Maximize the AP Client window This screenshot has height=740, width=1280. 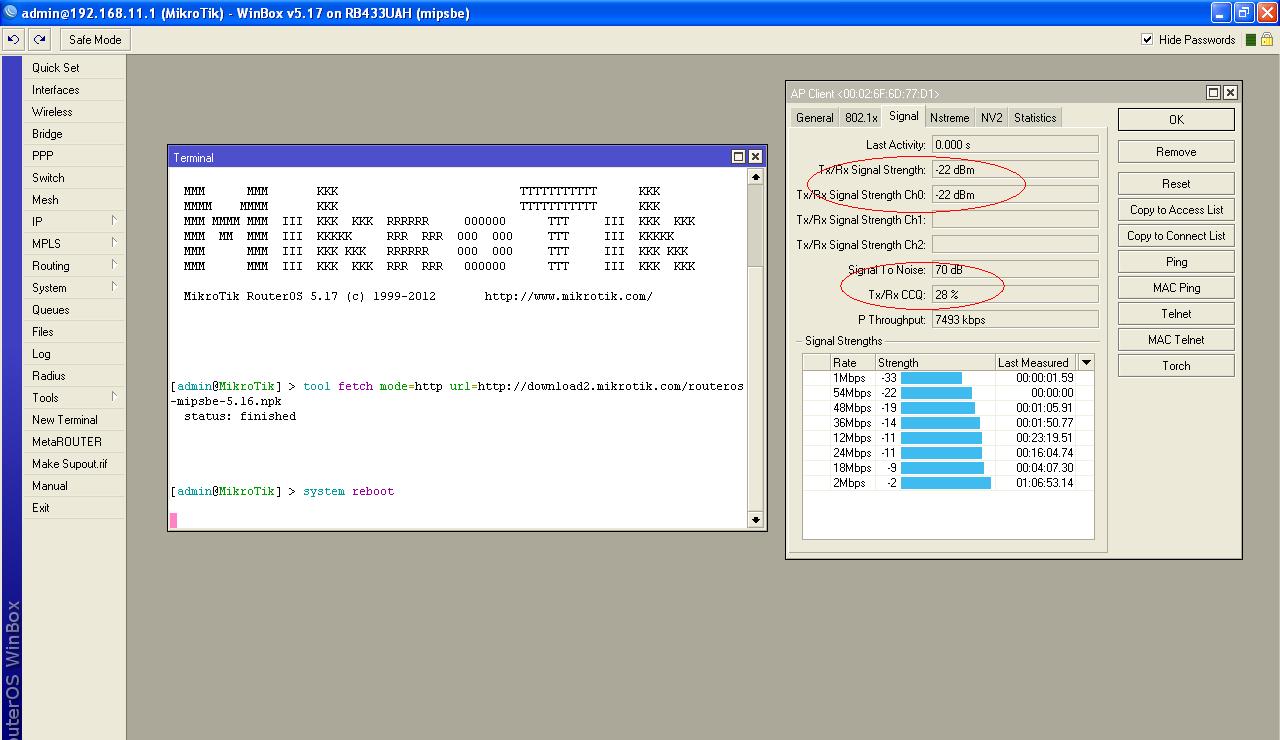pyautogui.click(x=1214, y=93)
